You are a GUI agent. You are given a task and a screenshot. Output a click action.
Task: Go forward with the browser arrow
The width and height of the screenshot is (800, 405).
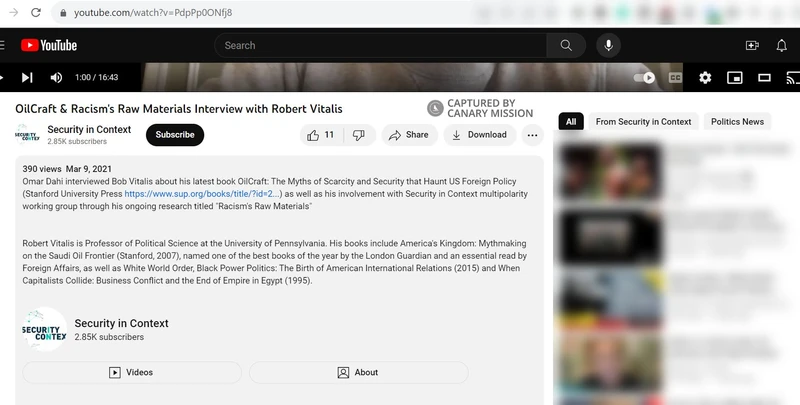tap(14, 12)
